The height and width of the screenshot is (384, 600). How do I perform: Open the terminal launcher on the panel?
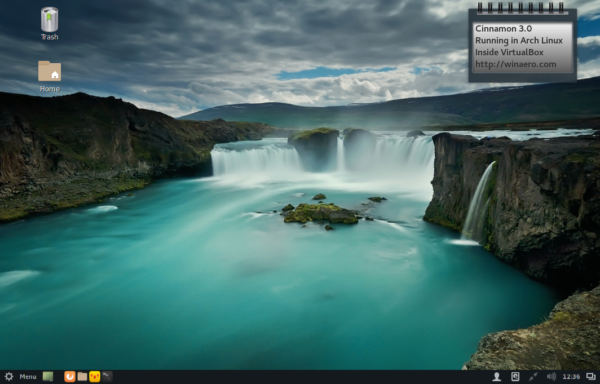tap(107, 377)
